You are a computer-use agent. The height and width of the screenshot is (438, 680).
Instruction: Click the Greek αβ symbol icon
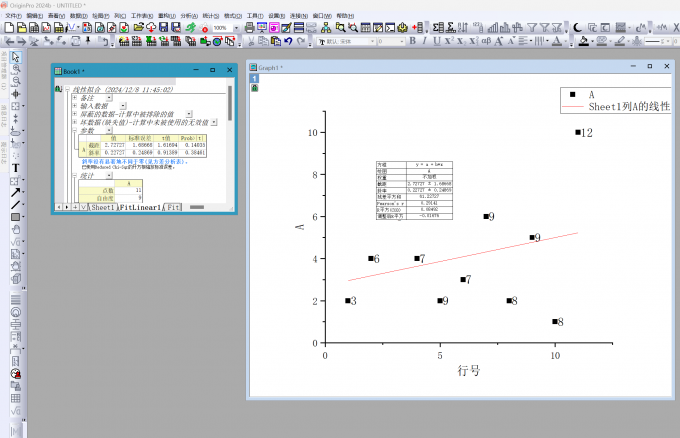[x=486, y=41]
